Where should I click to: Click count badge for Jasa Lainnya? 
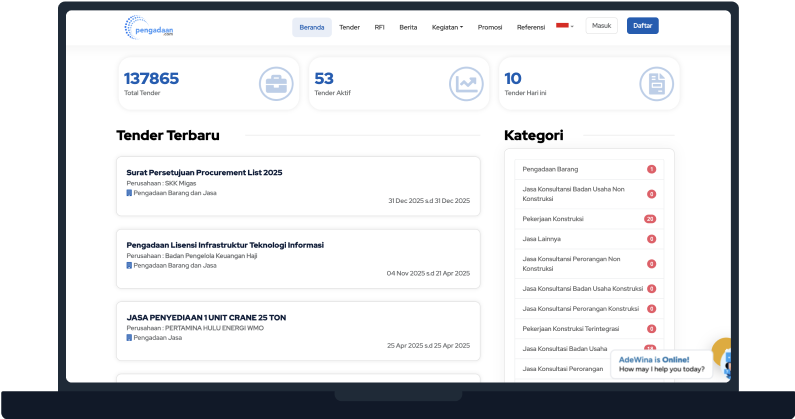coord(652,239)
